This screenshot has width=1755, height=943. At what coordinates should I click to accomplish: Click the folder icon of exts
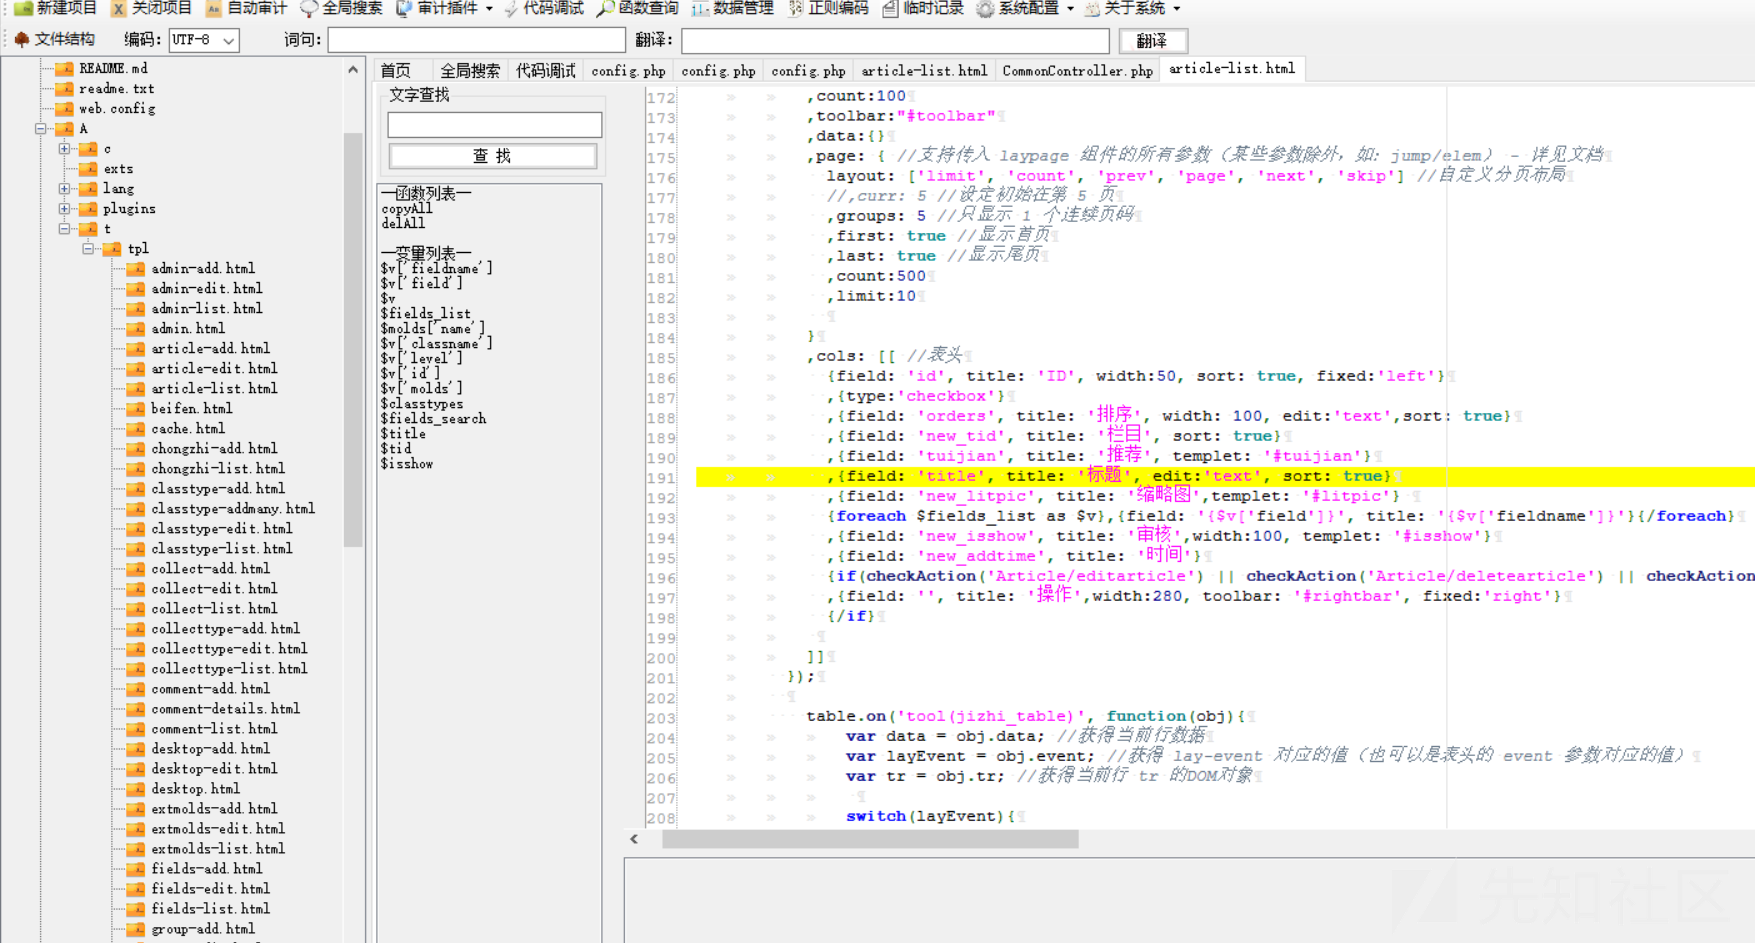pyautogui.click(x=88, y=168)
